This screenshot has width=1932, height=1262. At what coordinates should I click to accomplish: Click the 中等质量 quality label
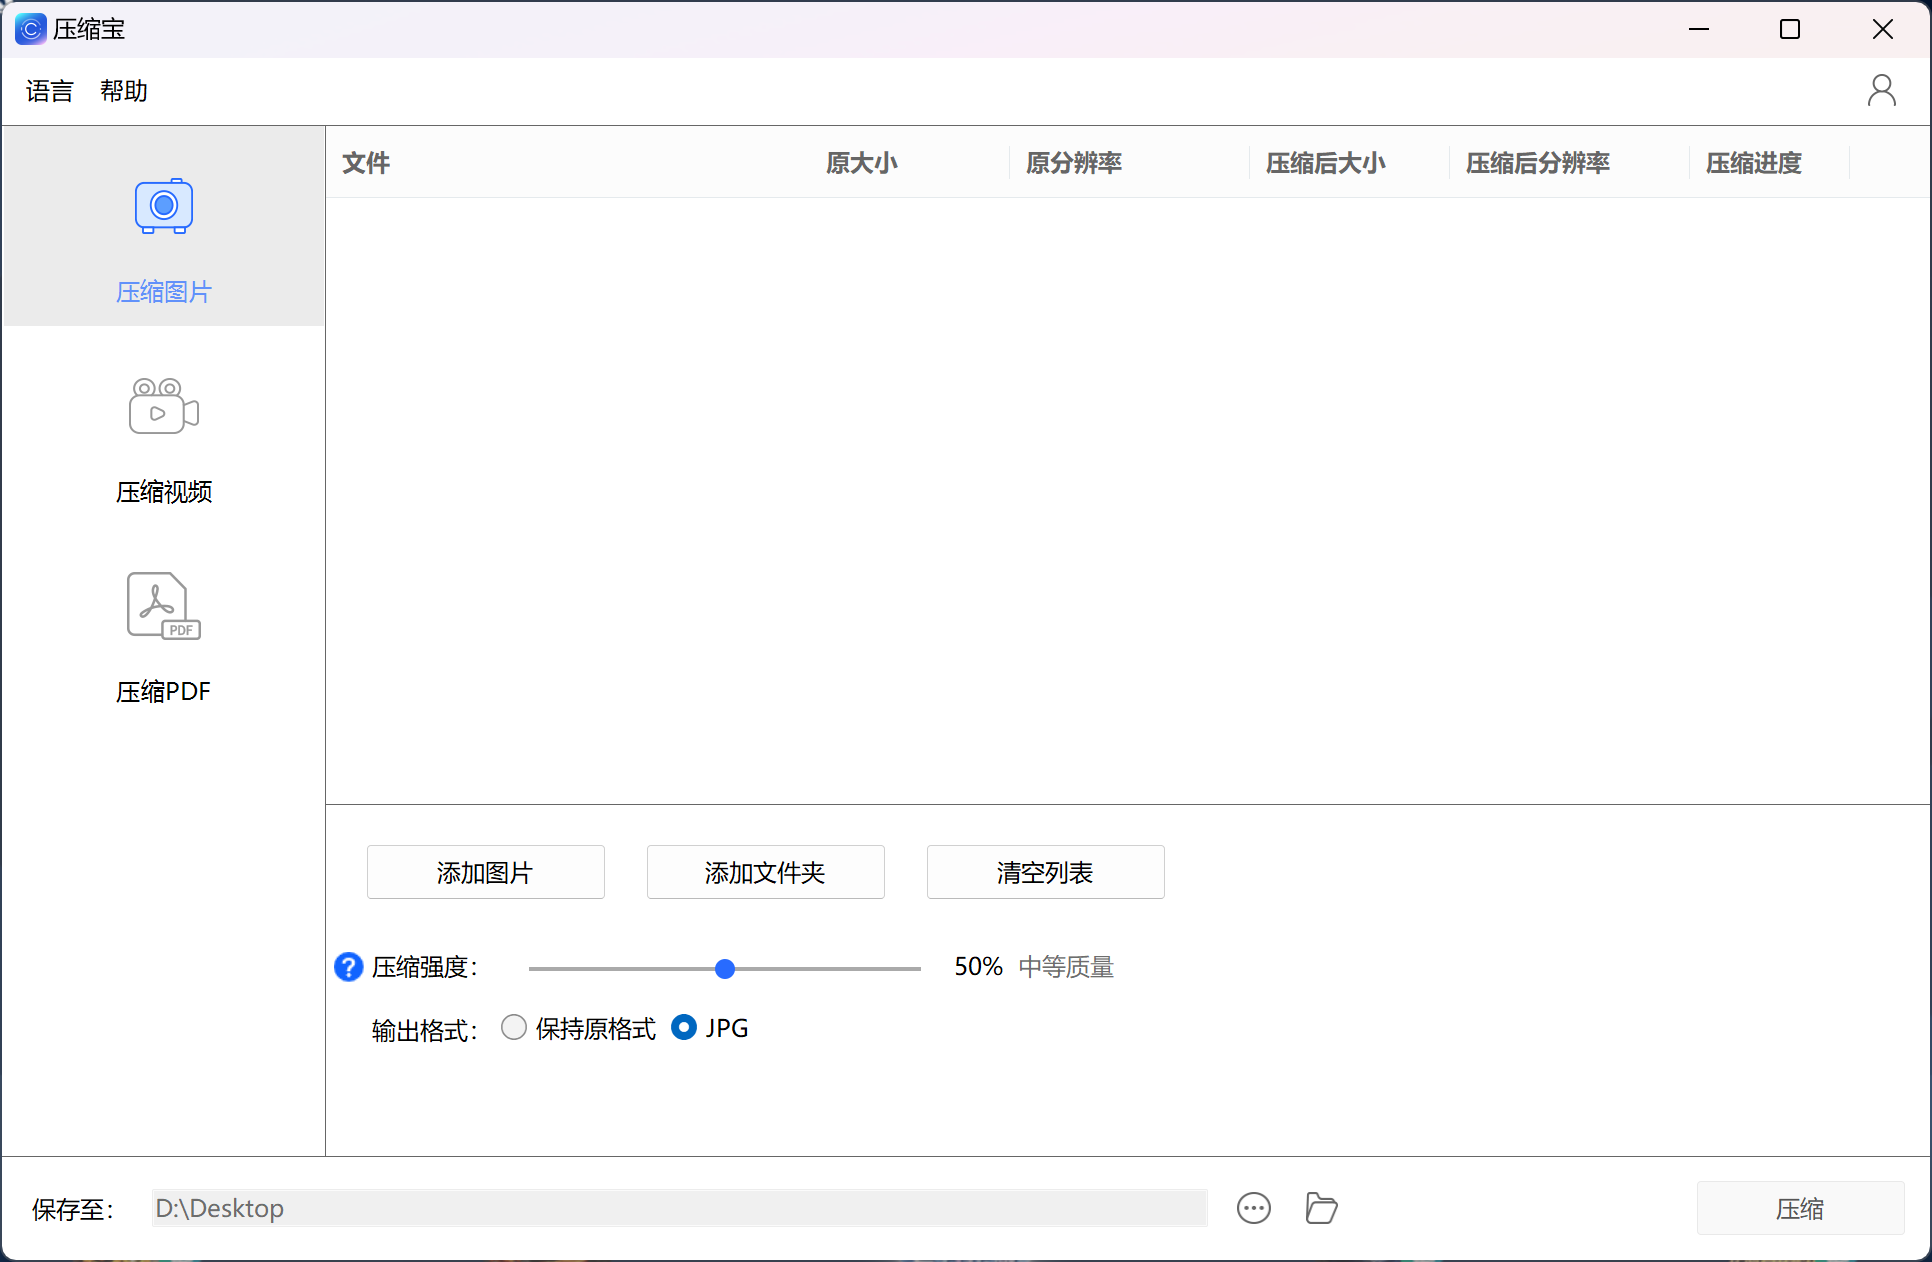[x=1066, y=967]
